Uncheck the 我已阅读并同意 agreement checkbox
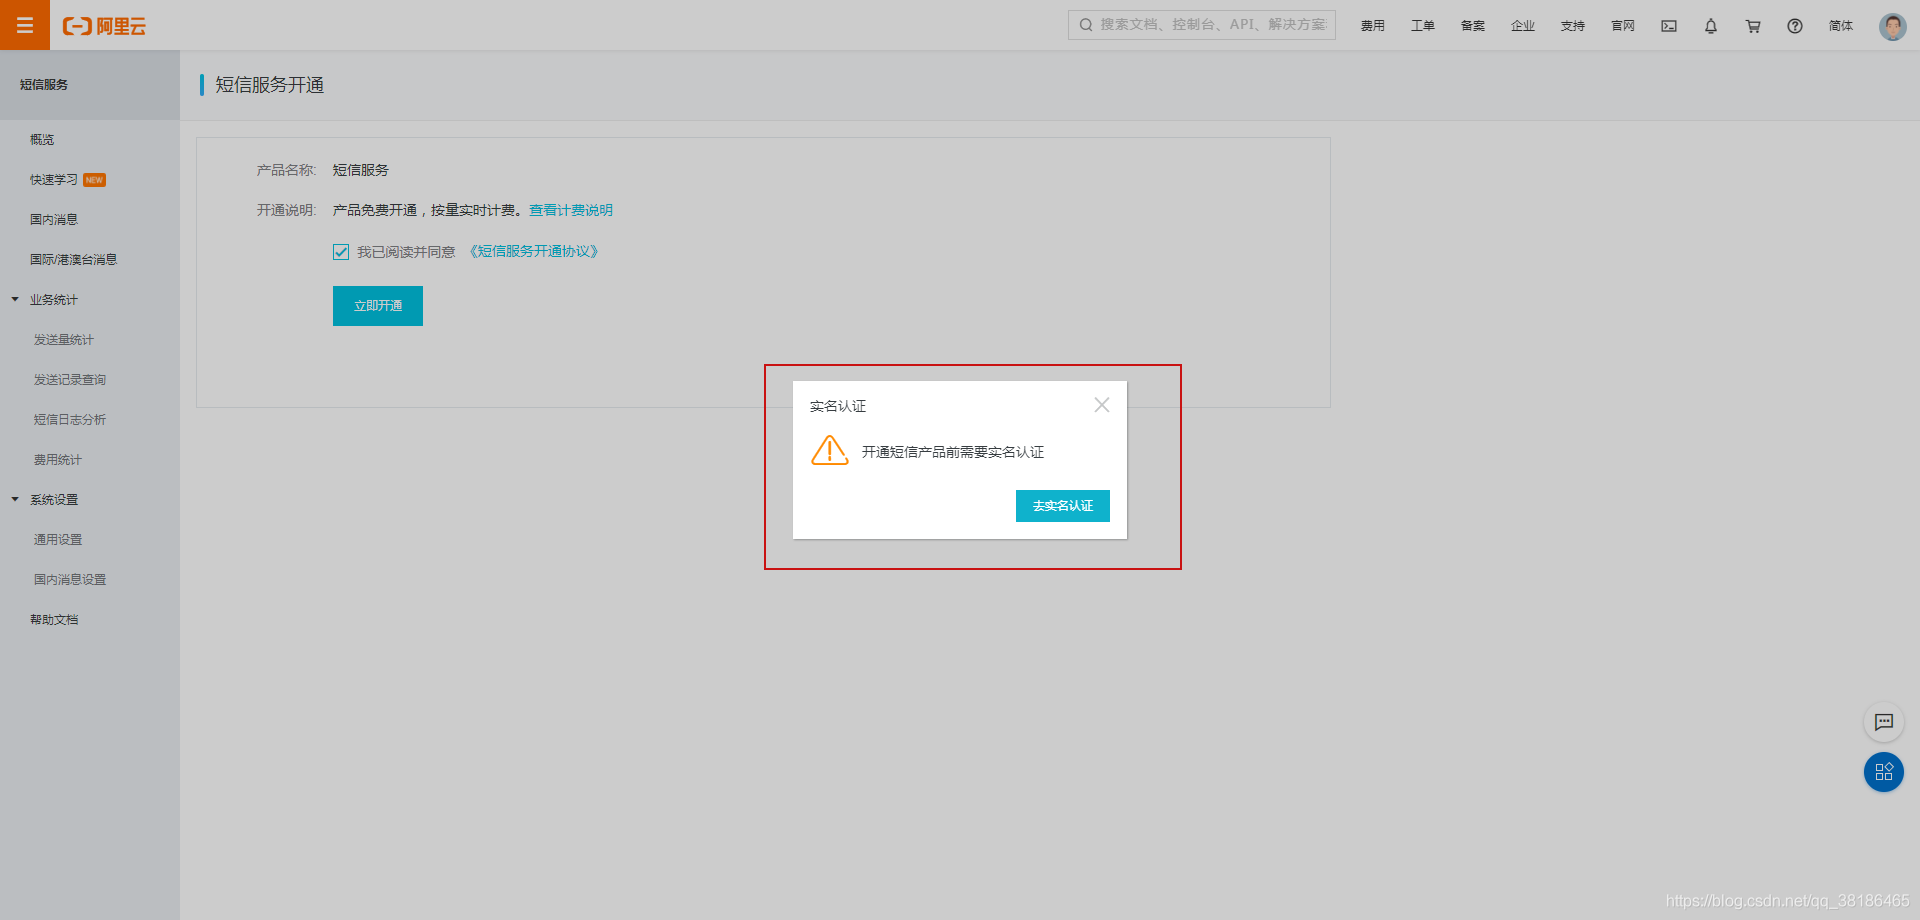Viewport: 1920px width, 920px height. [x=341, y=251]
